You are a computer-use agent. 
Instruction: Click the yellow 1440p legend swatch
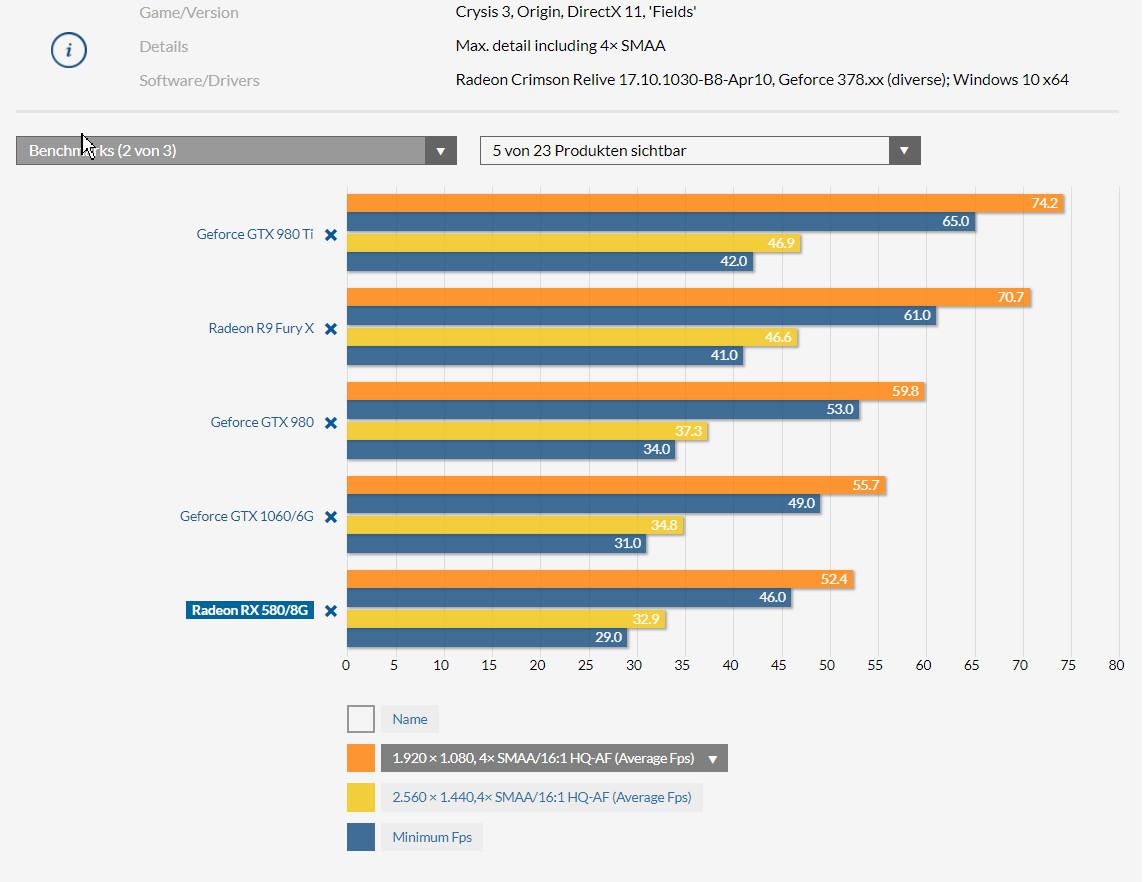tap(361, 797)
